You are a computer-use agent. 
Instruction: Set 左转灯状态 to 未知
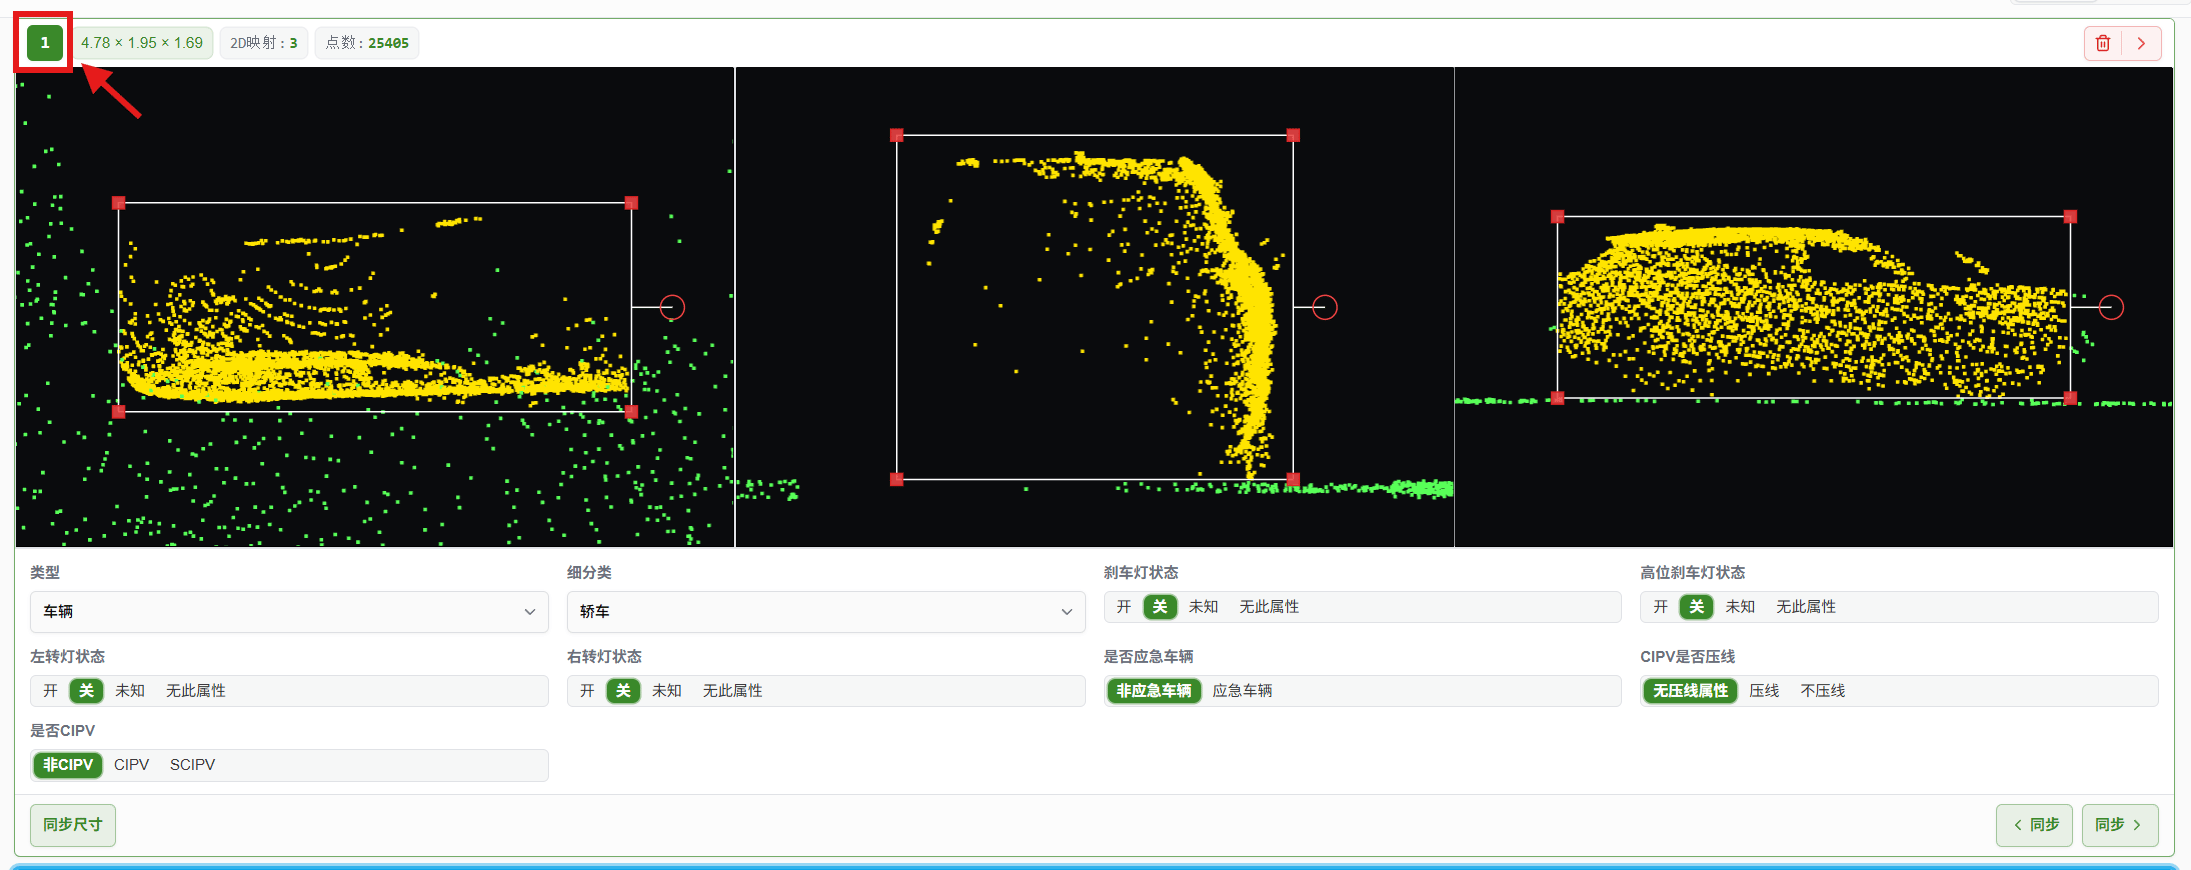(130, 691)
